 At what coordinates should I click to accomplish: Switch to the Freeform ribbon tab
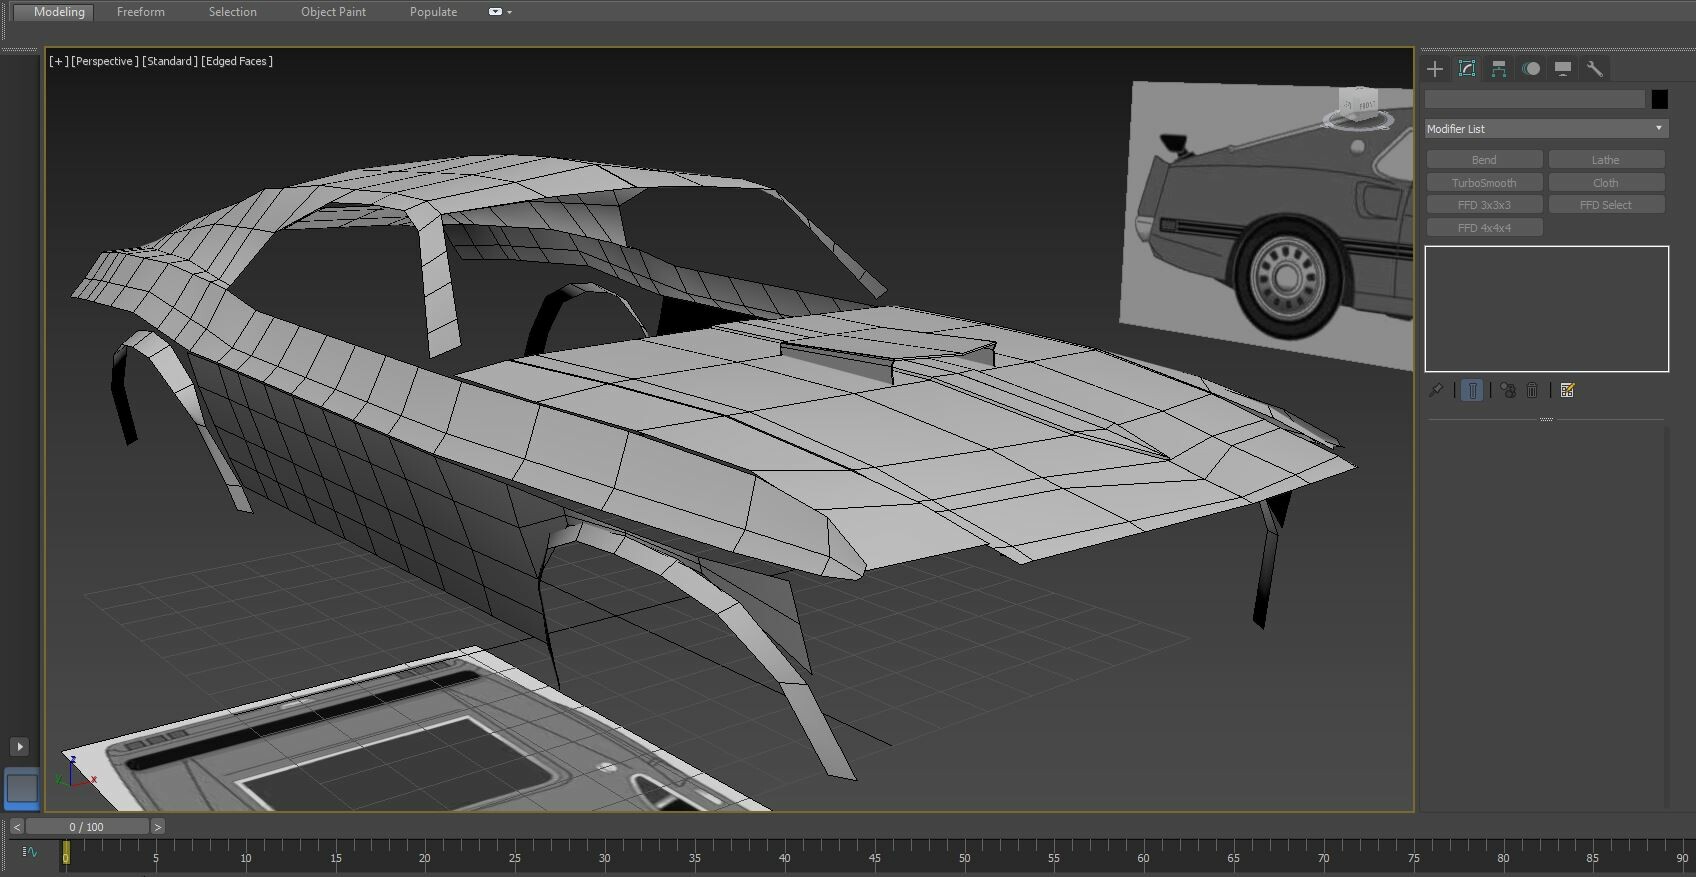[x=140, y=12]
